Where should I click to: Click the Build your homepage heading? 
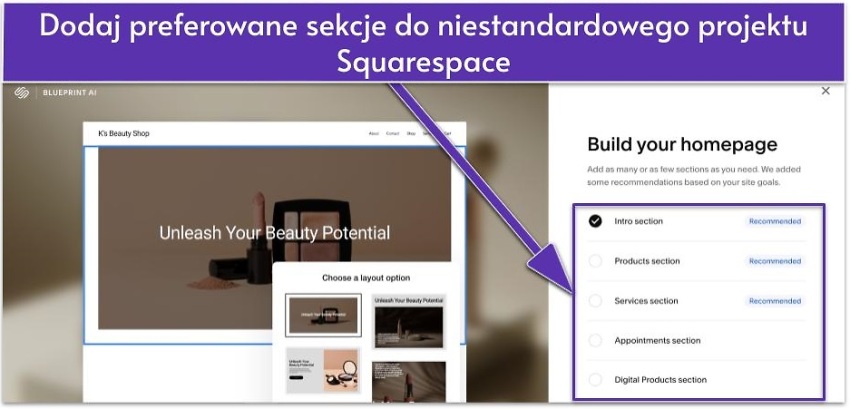pos(682,144)
